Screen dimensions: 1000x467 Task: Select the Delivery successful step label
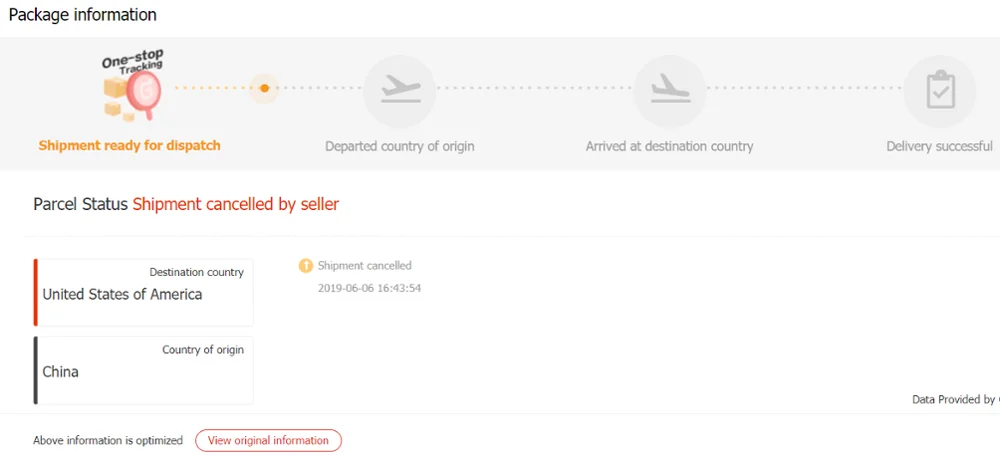tap(939, 147)
